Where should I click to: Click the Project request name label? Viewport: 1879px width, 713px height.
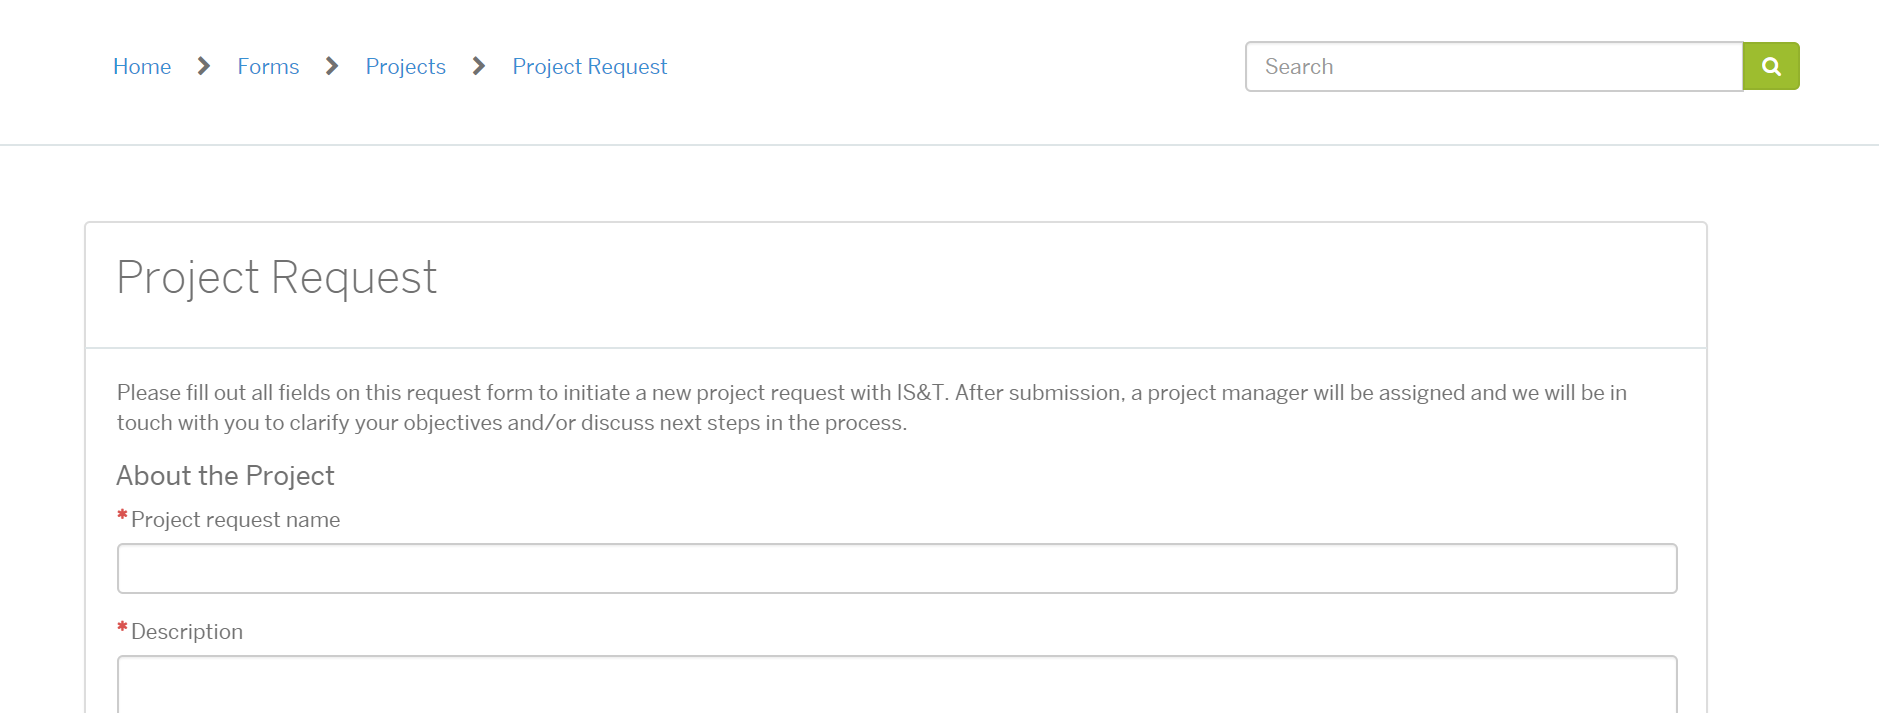coord(235,520)
